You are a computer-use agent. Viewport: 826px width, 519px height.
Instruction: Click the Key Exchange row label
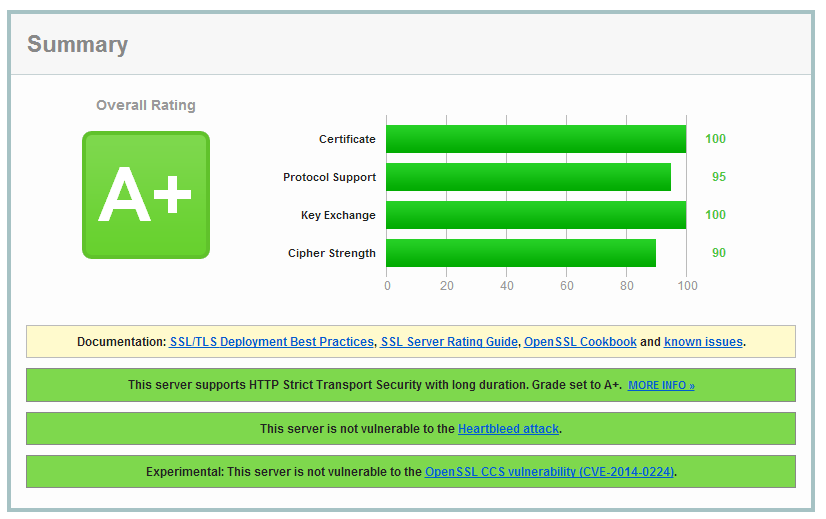pyautogui.click(x=338, y=215)
